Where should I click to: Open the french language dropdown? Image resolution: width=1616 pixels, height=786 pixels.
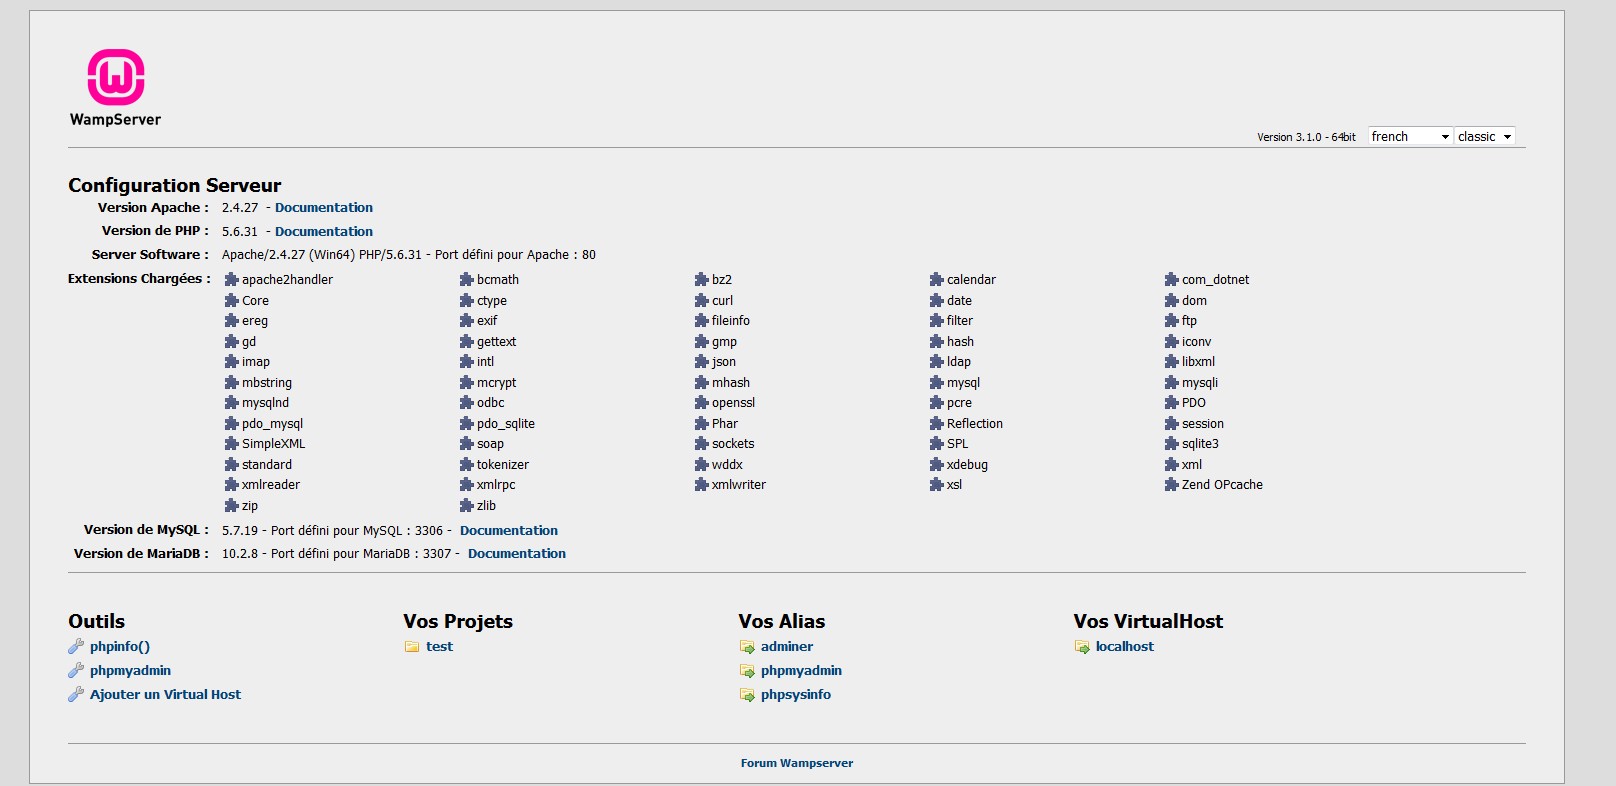tap(1410, 136)
